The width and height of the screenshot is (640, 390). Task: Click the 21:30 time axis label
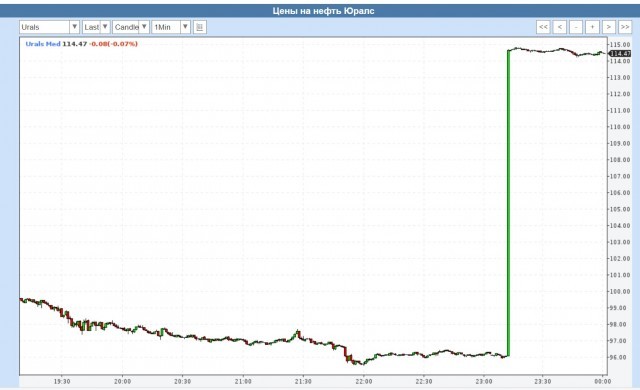click(x=303, y=381)
